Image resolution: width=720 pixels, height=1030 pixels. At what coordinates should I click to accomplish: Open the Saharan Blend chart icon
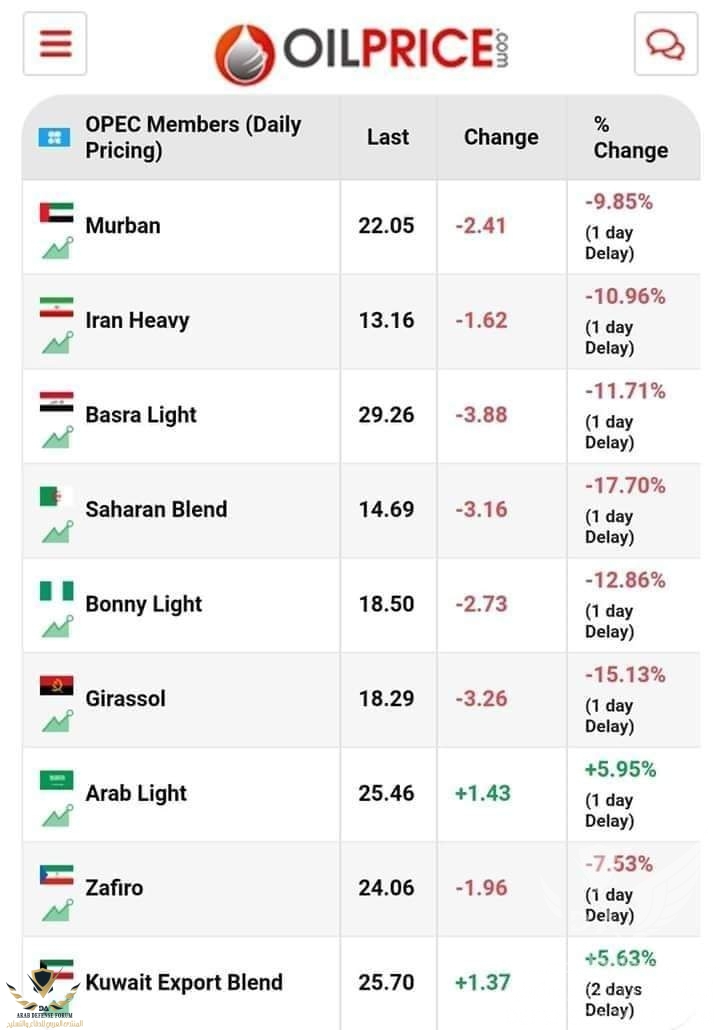[57, 531]
